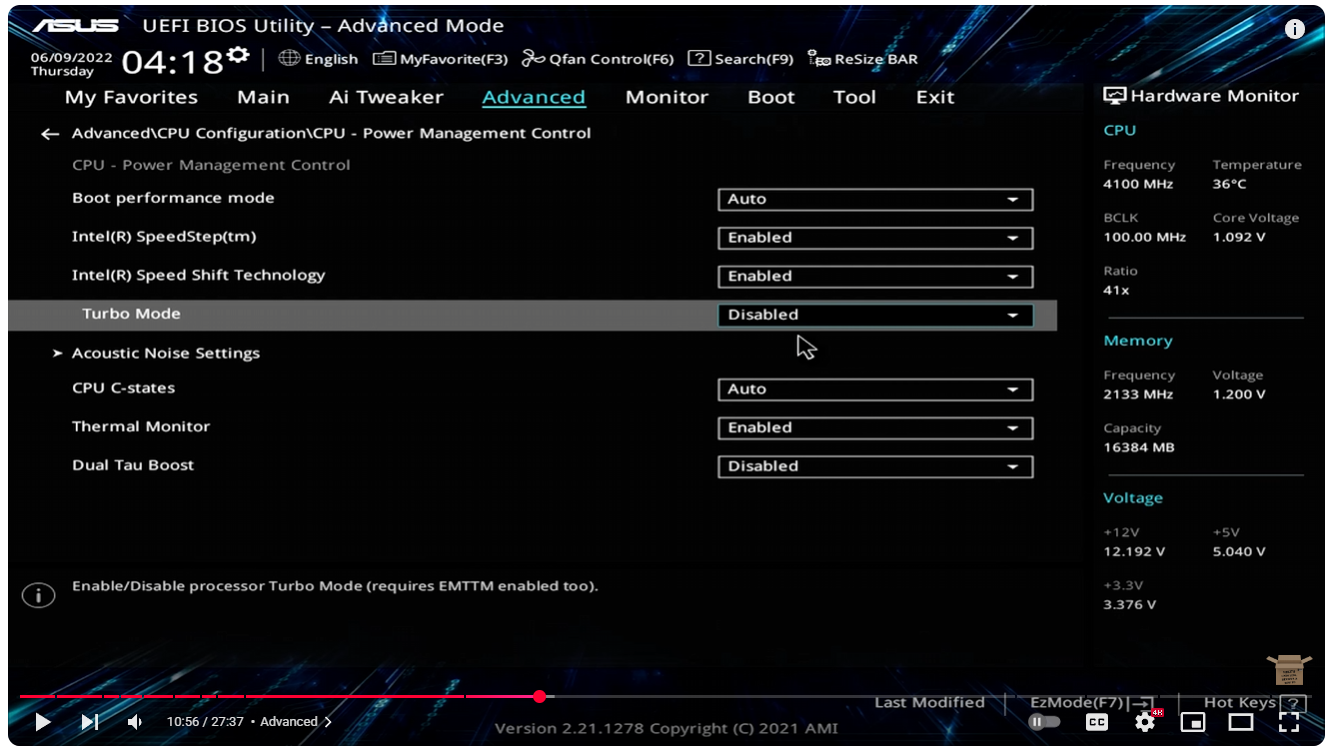Click the Hardware Monitor screen icon
The image size is (1337, 756).
pyautogui.click(x=1114, y=96)
